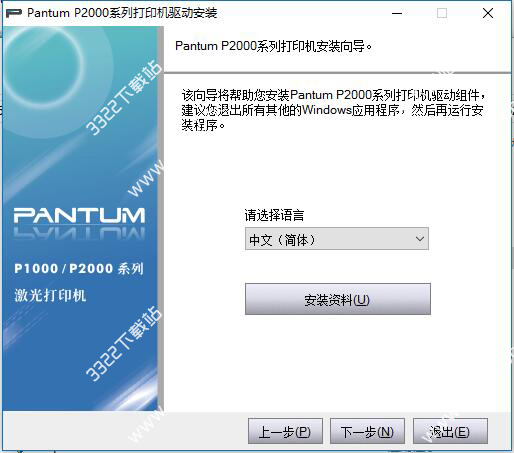Viewport: 514px width, 453px height.
Task: Click the 请选择语言 label
Action: [x=274, y=215]
